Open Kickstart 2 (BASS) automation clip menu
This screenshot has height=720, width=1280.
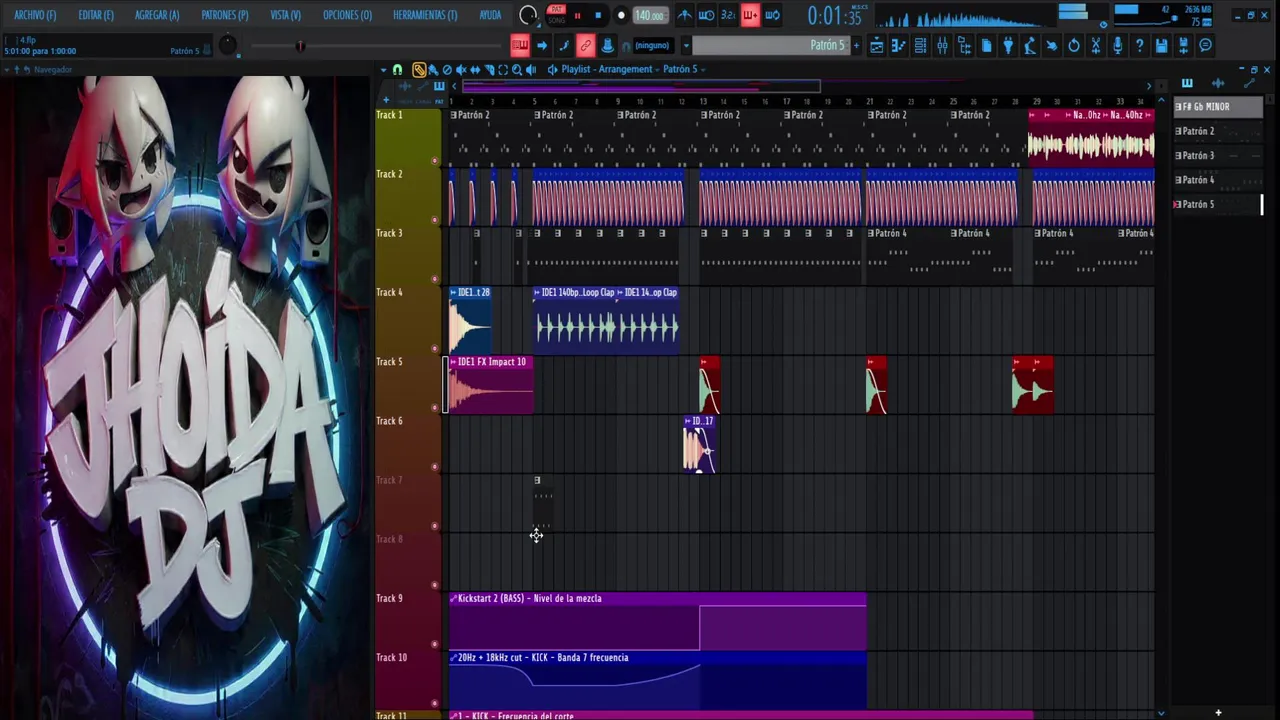pos(453,598)
